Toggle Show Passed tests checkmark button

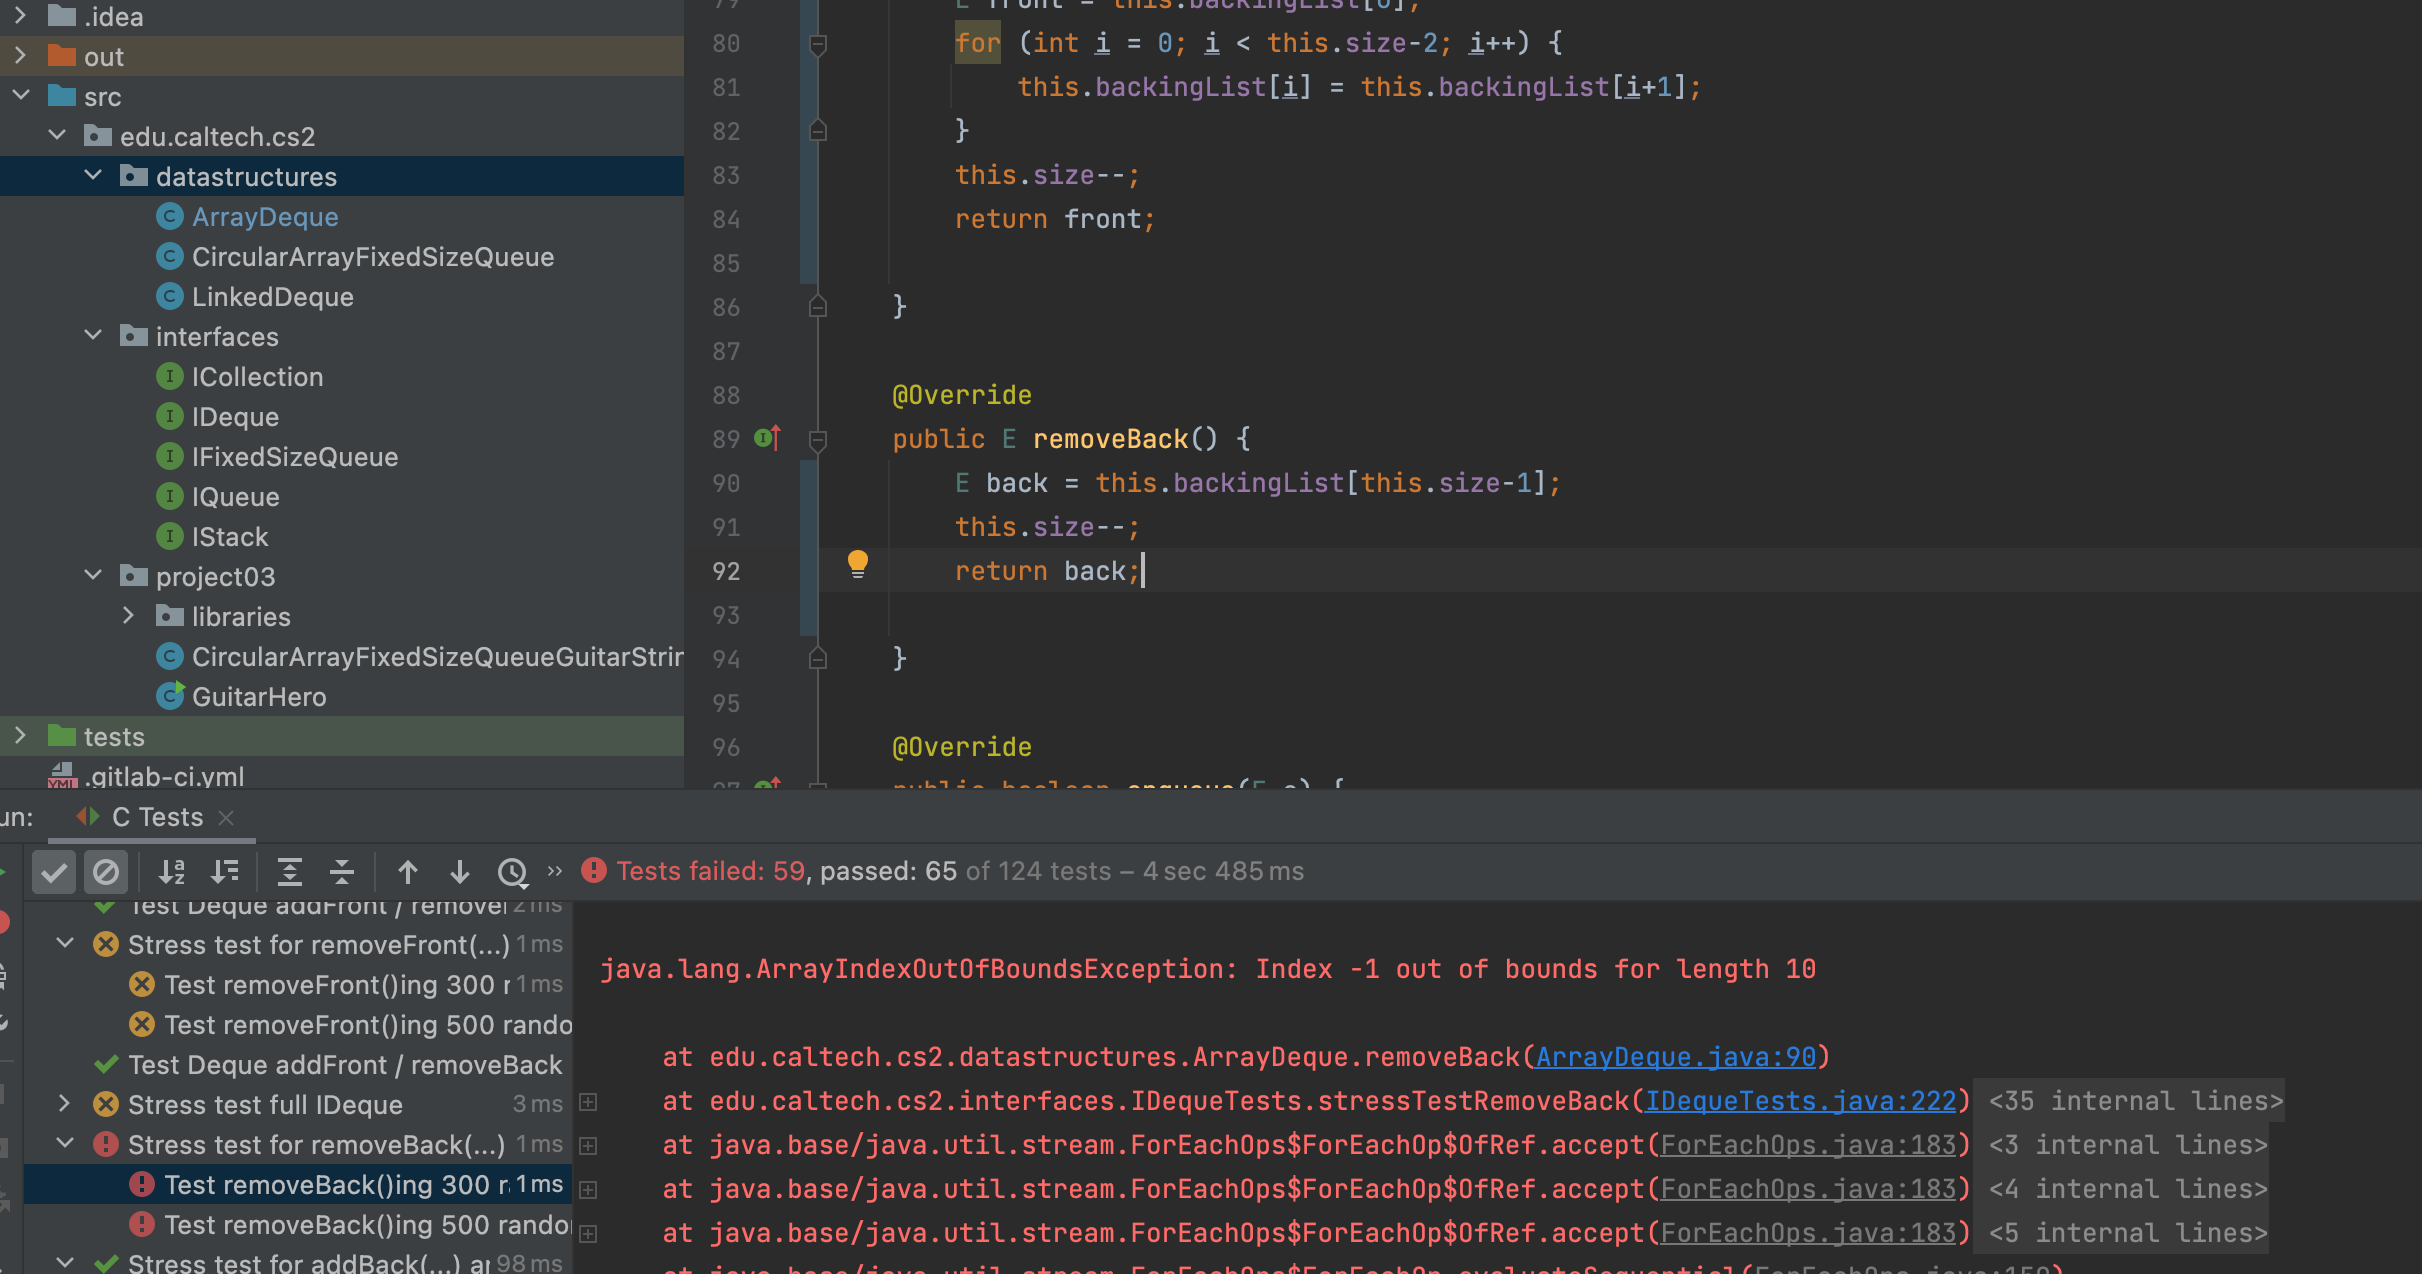point(54,872)
